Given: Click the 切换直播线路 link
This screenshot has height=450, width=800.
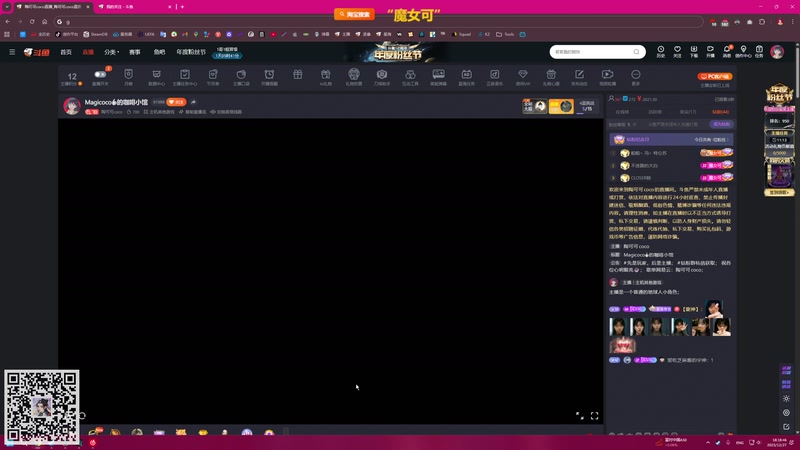Looking at the screenshot, I should click(226, 112).
